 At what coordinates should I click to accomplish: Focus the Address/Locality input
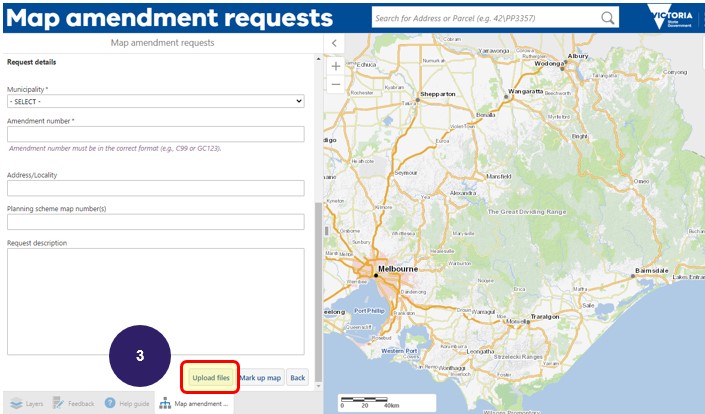(x=155, y=188)
